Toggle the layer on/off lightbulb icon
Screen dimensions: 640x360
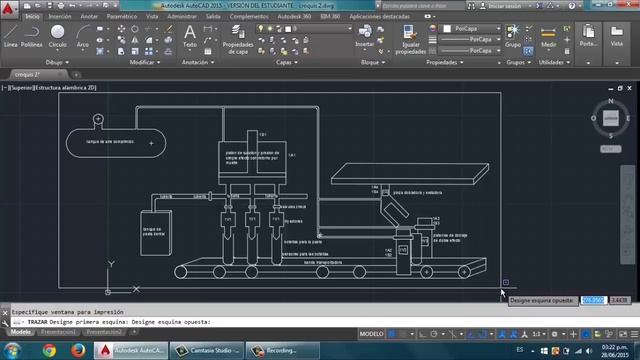(261, 29)
